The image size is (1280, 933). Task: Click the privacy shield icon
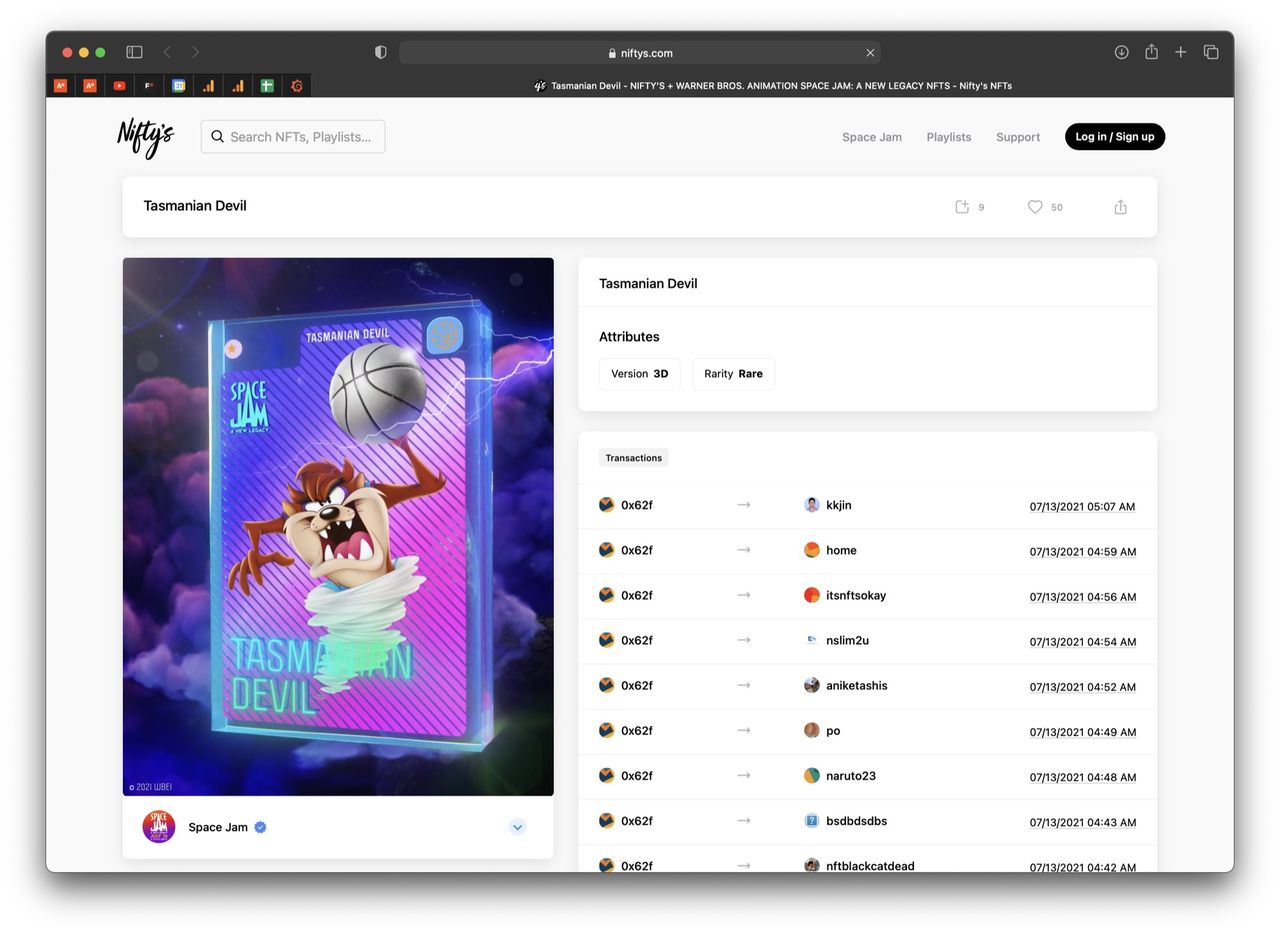380,52
